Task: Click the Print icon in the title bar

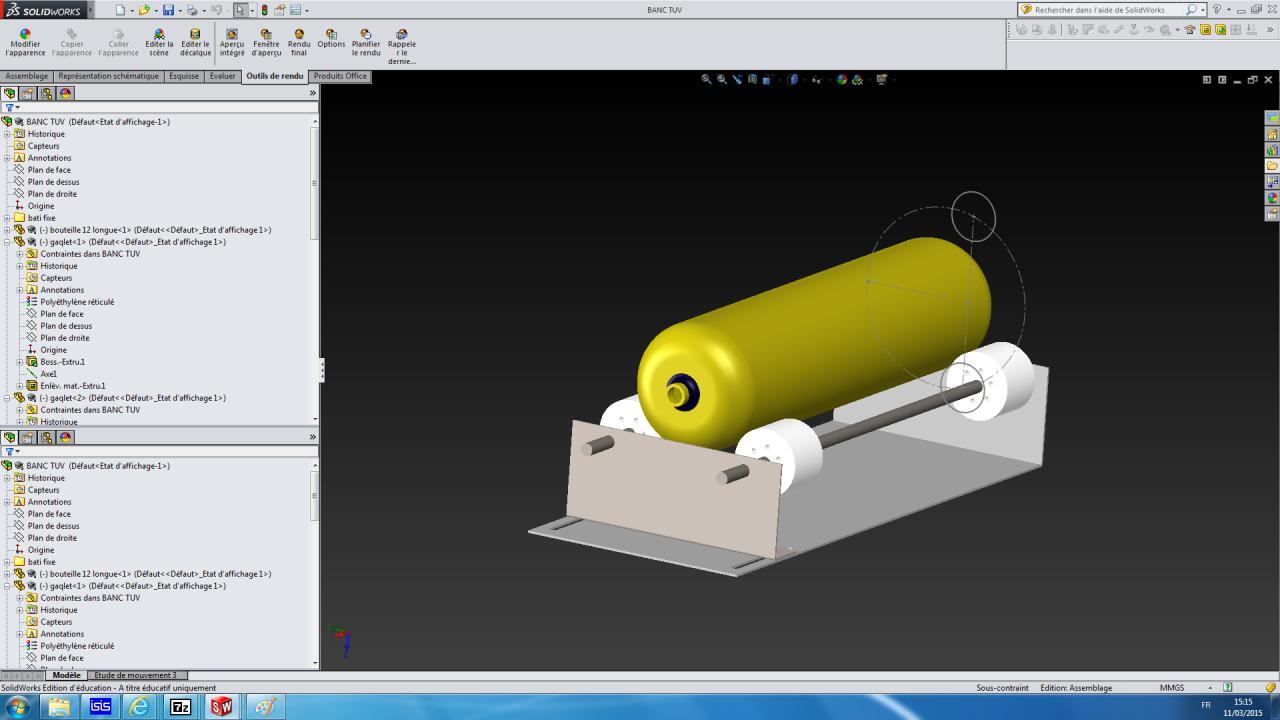Action: coord(192,10)
